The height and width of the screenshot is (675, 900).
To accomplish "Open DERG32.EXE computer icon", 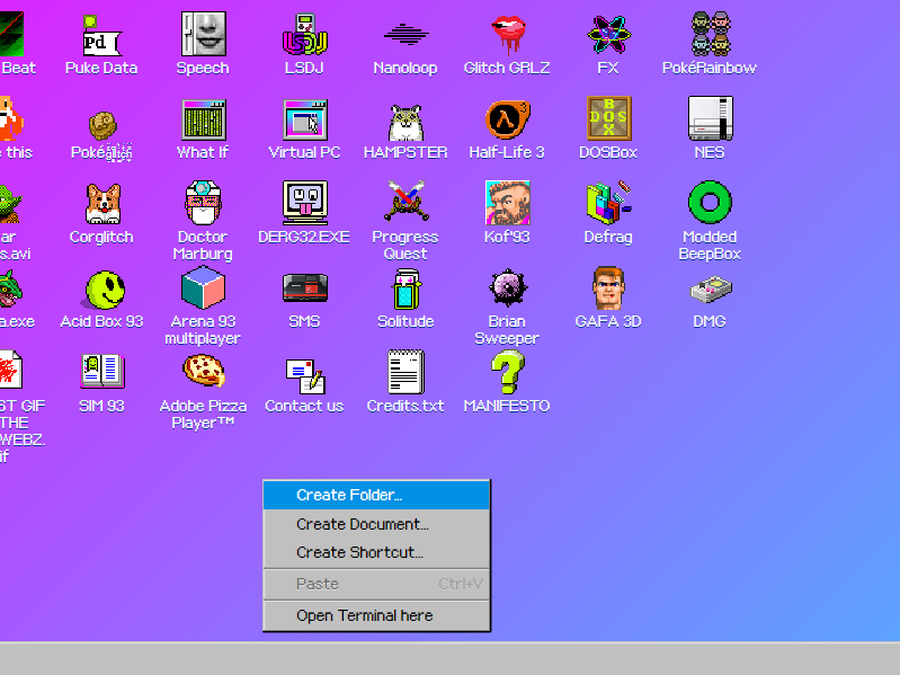I will [x=305, y=203].
